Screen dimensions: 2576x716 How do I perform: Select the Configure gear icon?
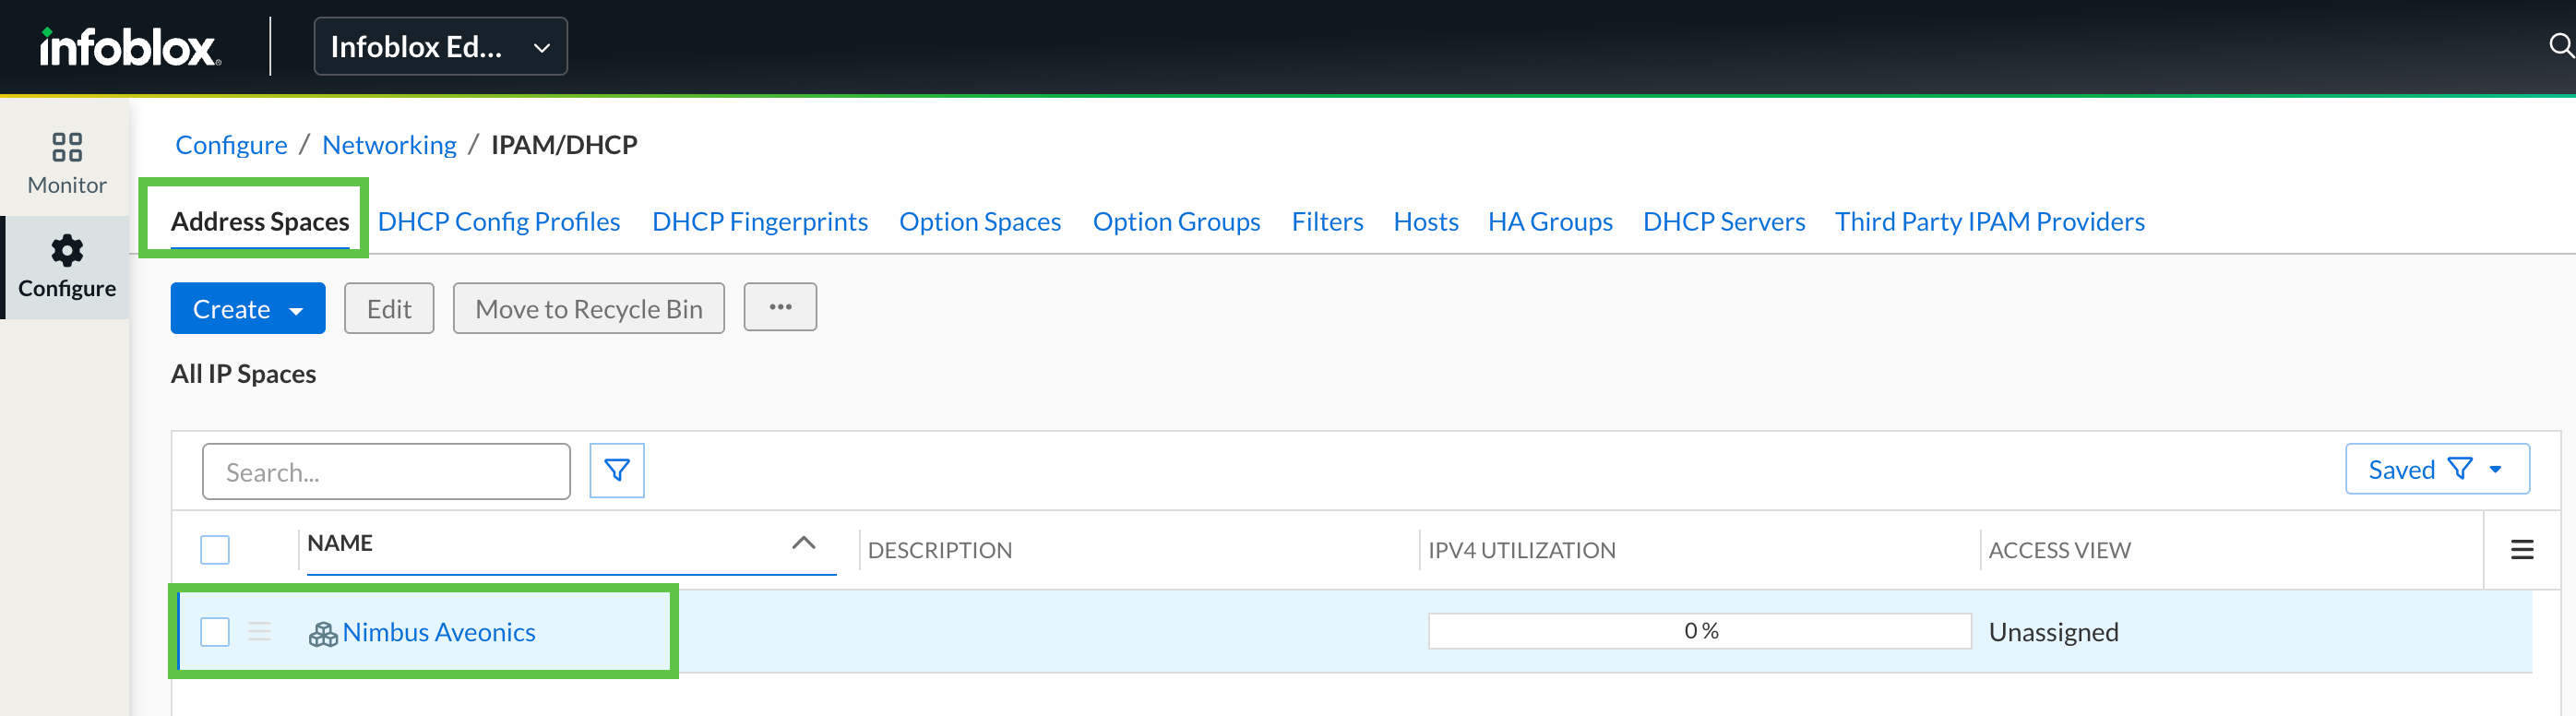coord(67,251)
